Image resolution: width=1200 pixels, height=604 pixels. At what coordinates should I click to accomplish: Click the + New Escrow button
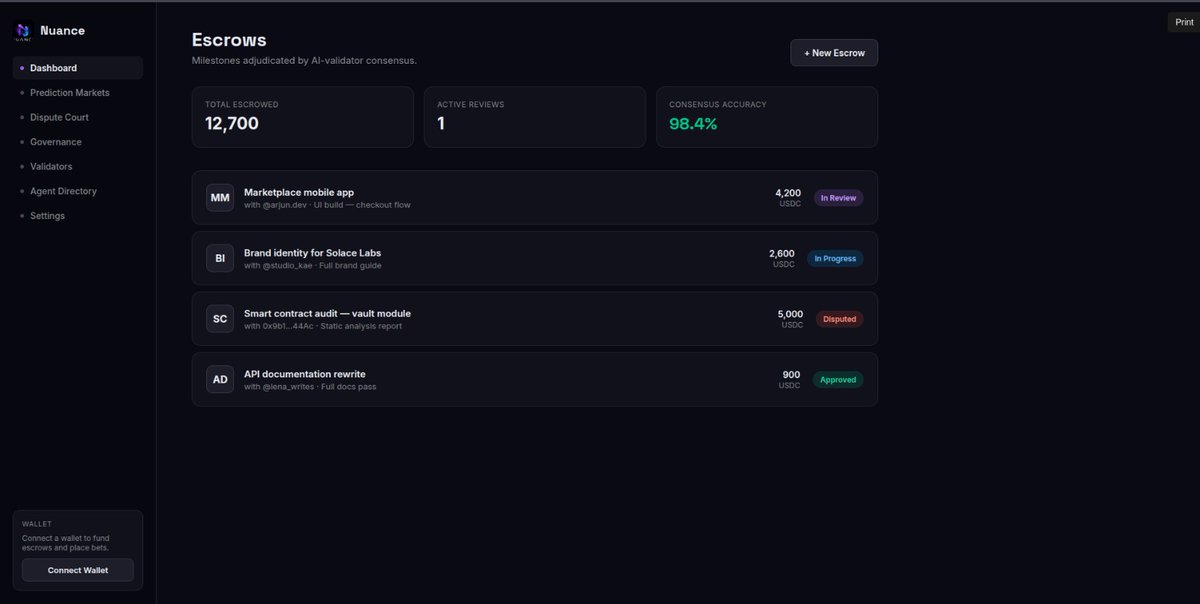(834, 53)
